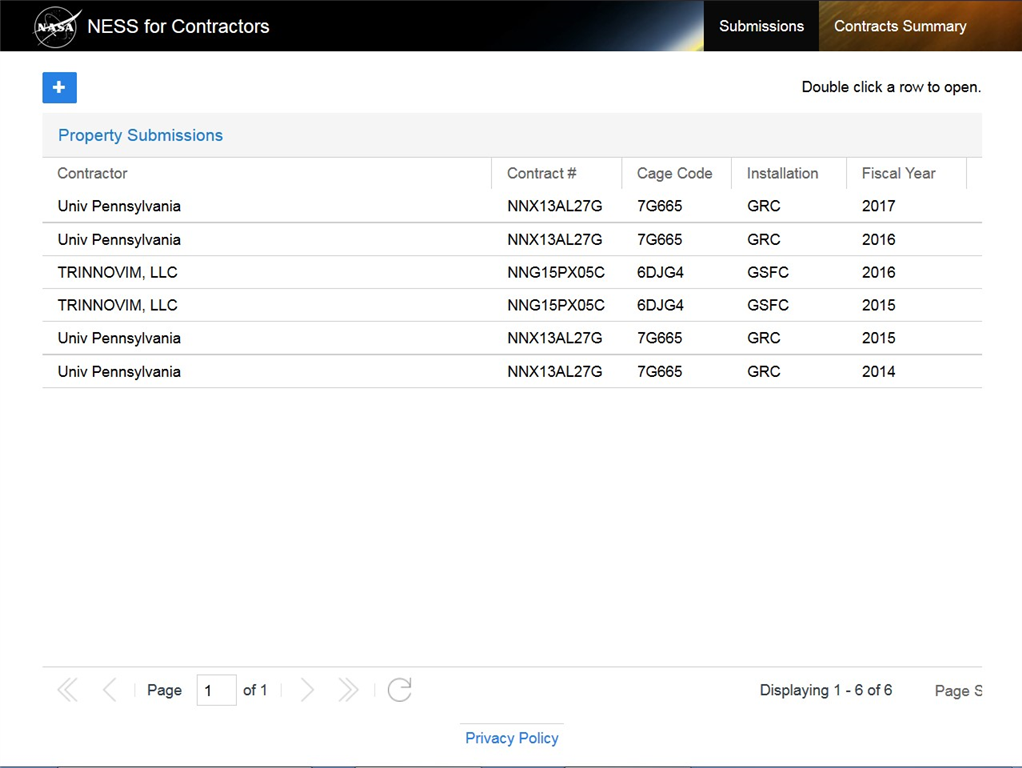
Task: Switch to Contracts Summary tab
Action: click(900, 26)
